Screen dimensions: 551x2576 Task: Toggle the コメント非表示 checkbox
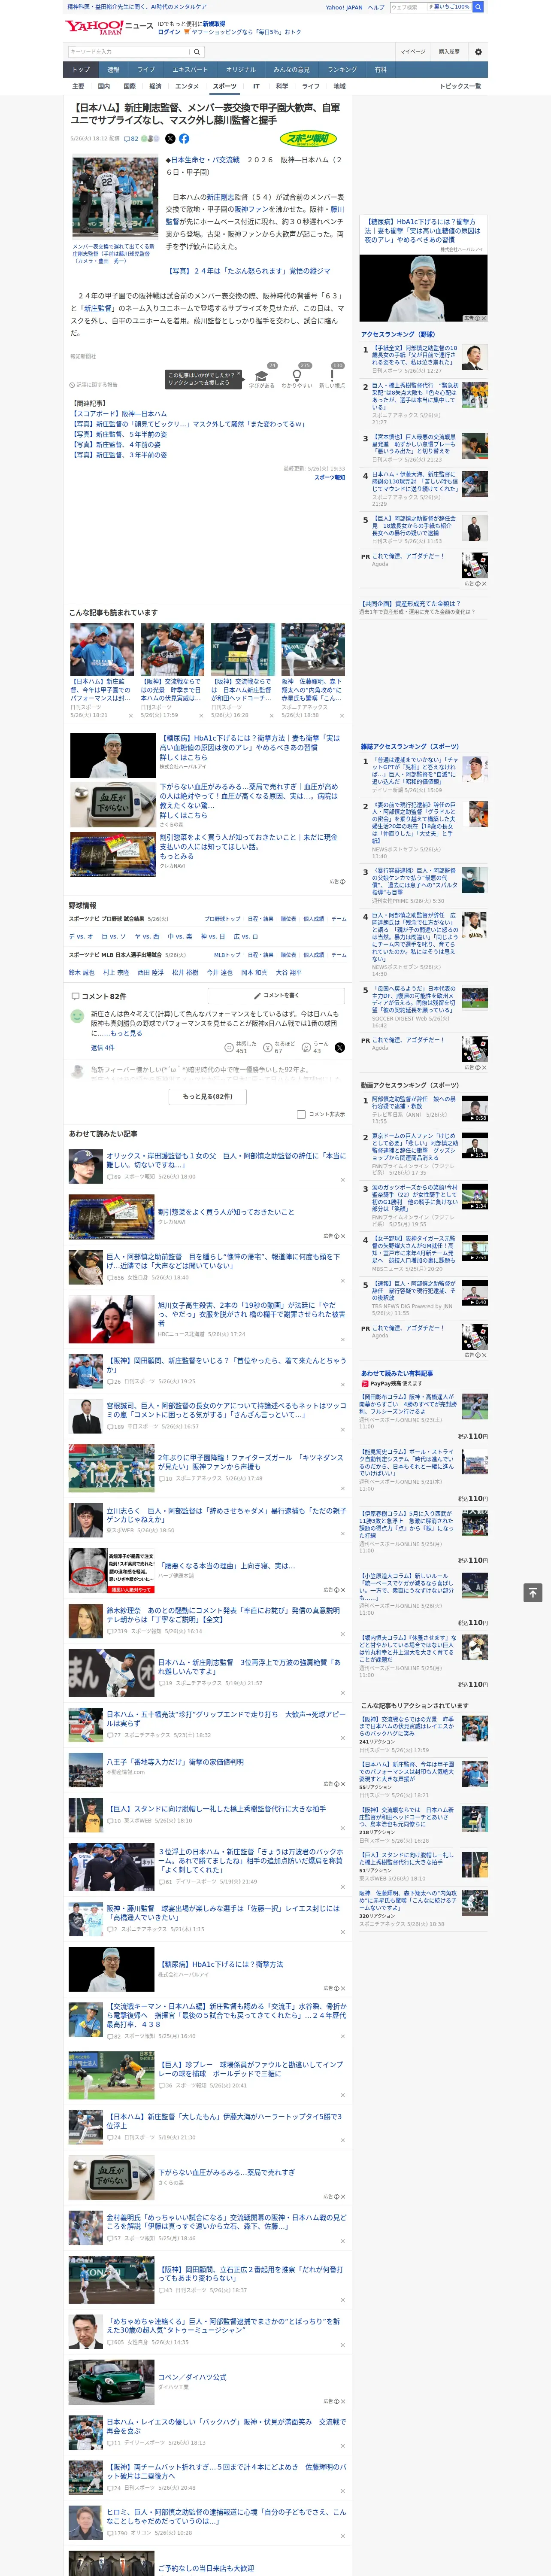click(x=301, y=1114)
